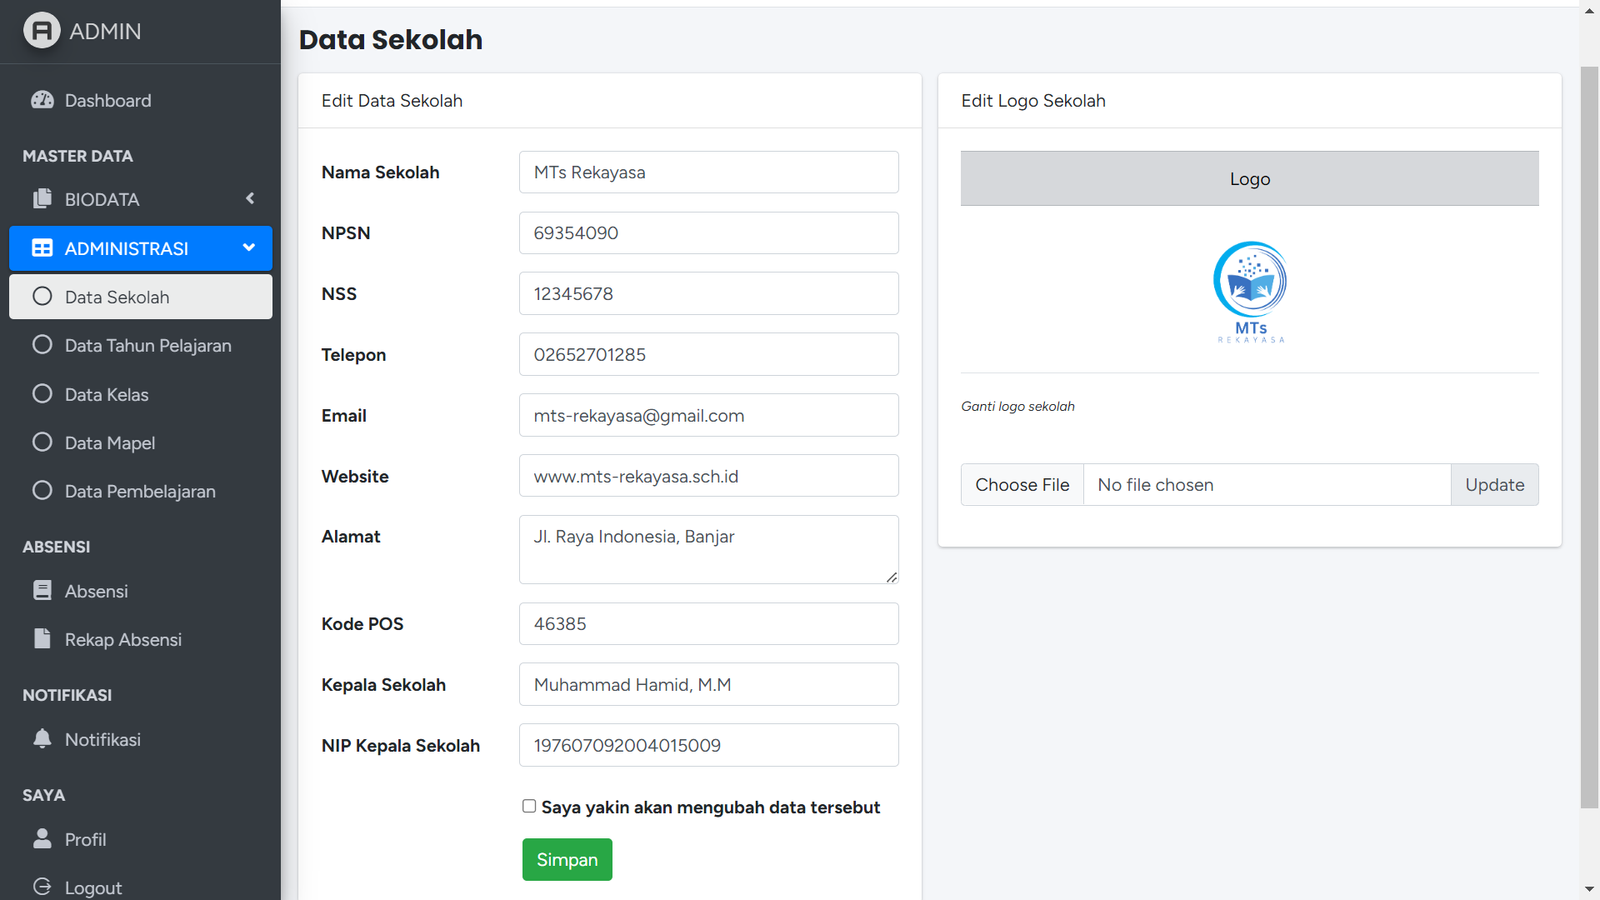The width and height of the screenshot is (1600, 900).
Task: Click the Biodata copy icon
Action: point(42,199)
